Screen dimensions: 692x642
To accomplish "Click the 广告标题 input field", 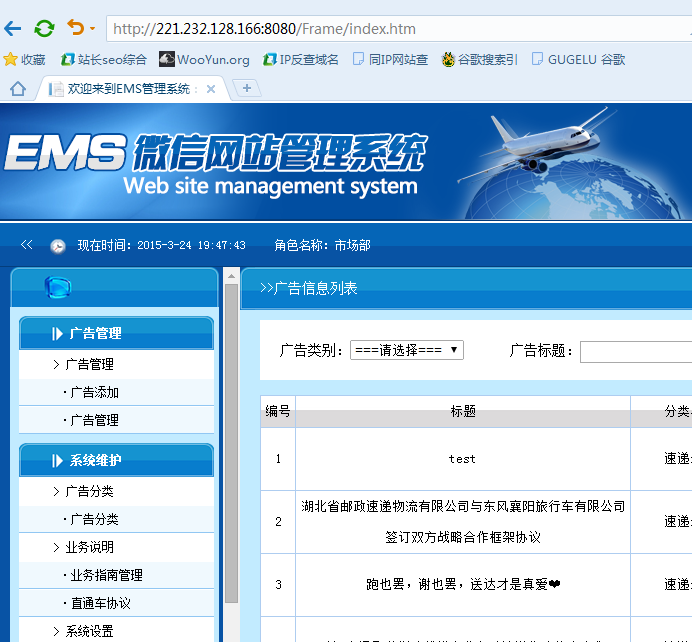I will point(636,352).
